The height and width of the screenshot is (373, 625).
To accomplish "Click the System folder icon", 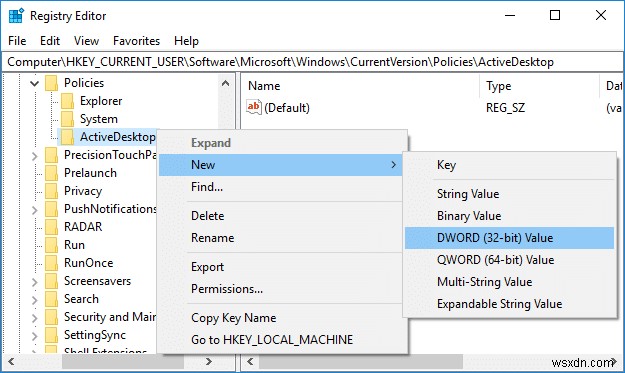I will [67, 119].
